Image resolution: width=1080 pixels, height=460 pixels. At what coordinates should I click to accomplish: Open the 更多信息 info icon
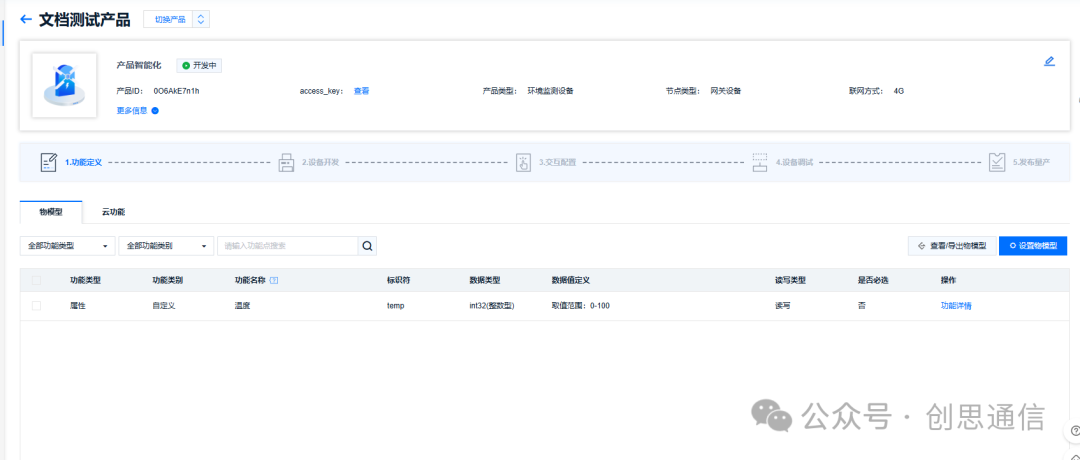[155, 110]
